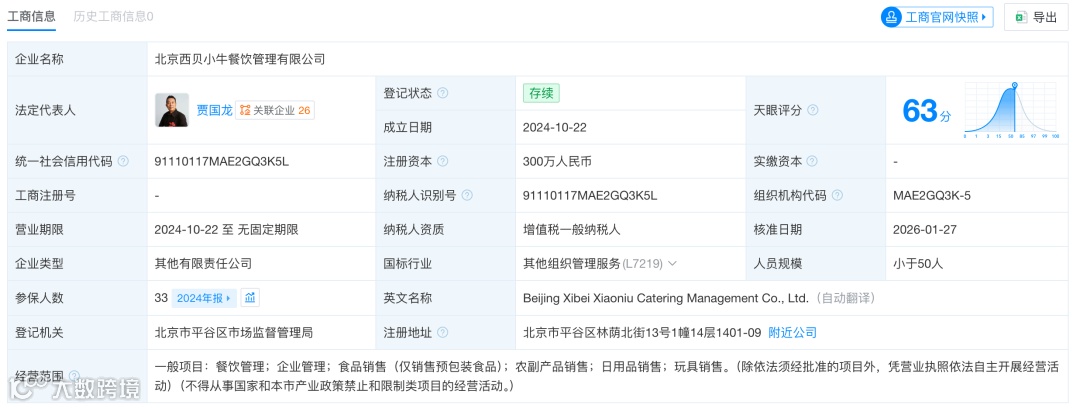Screen dimensions: 1080x408
Task: Click the 300万人民币 registered capital value
Action: click(x=557, y=161)
